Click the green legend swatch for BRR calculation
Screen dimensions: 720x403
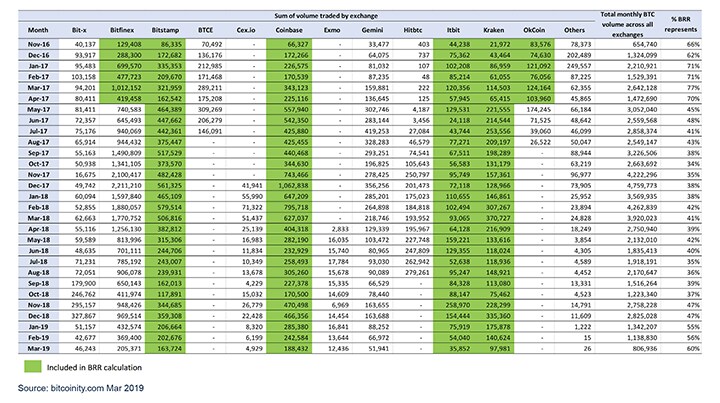coord(41,366)
